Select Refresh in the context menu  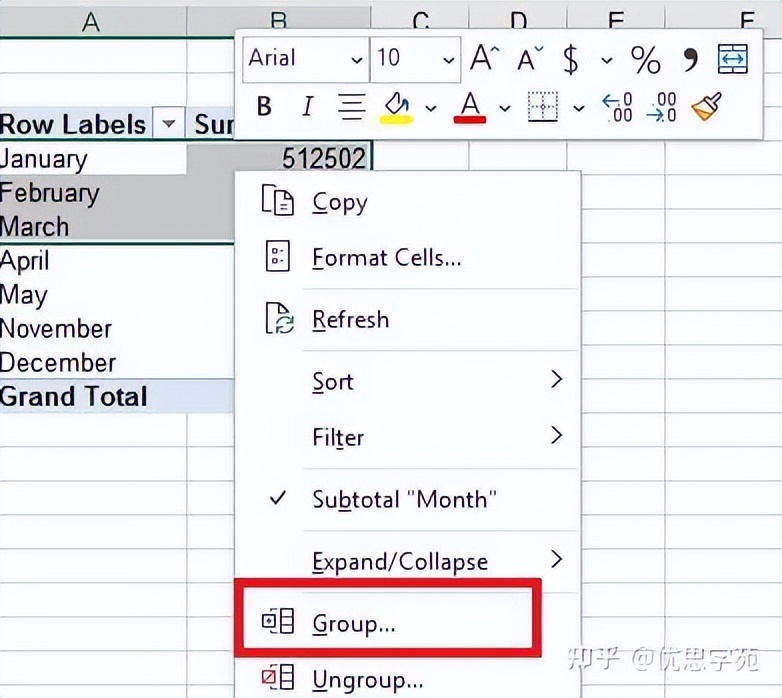tap(407, 320)
